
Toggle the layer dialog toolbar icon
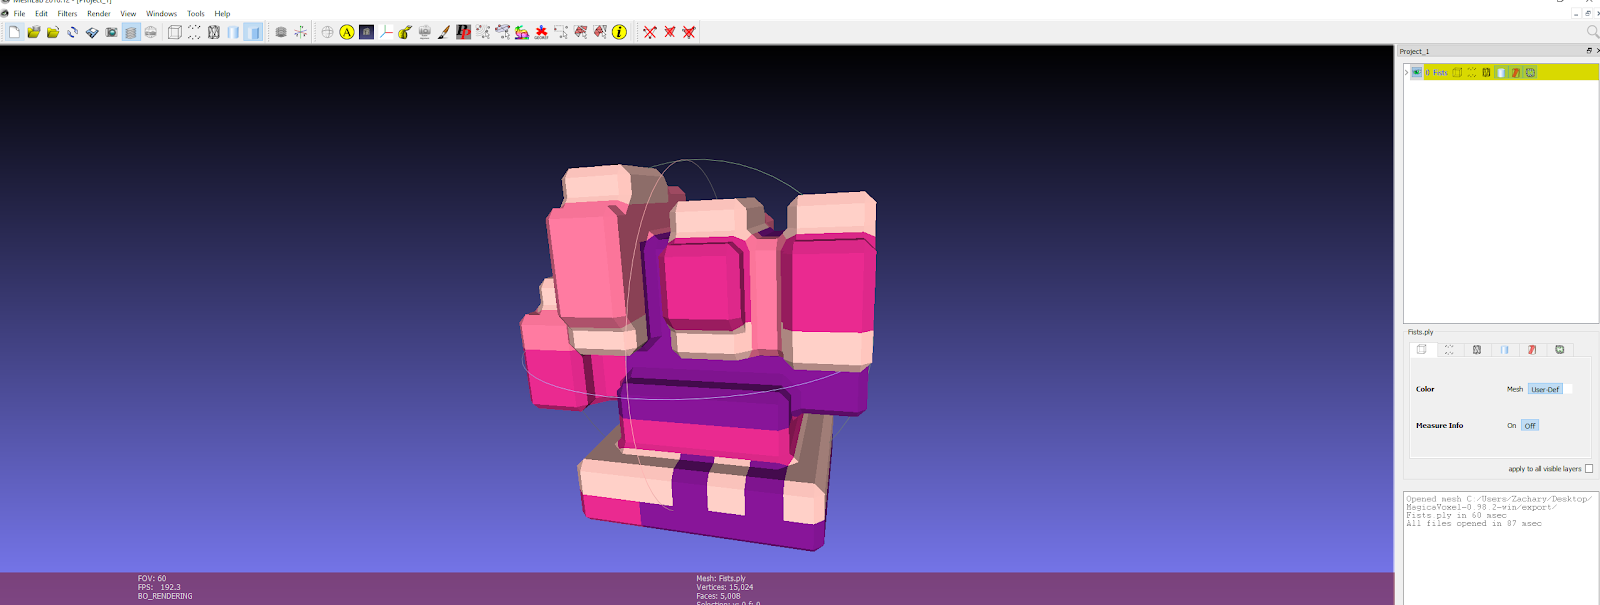click(x=131, y=32)
